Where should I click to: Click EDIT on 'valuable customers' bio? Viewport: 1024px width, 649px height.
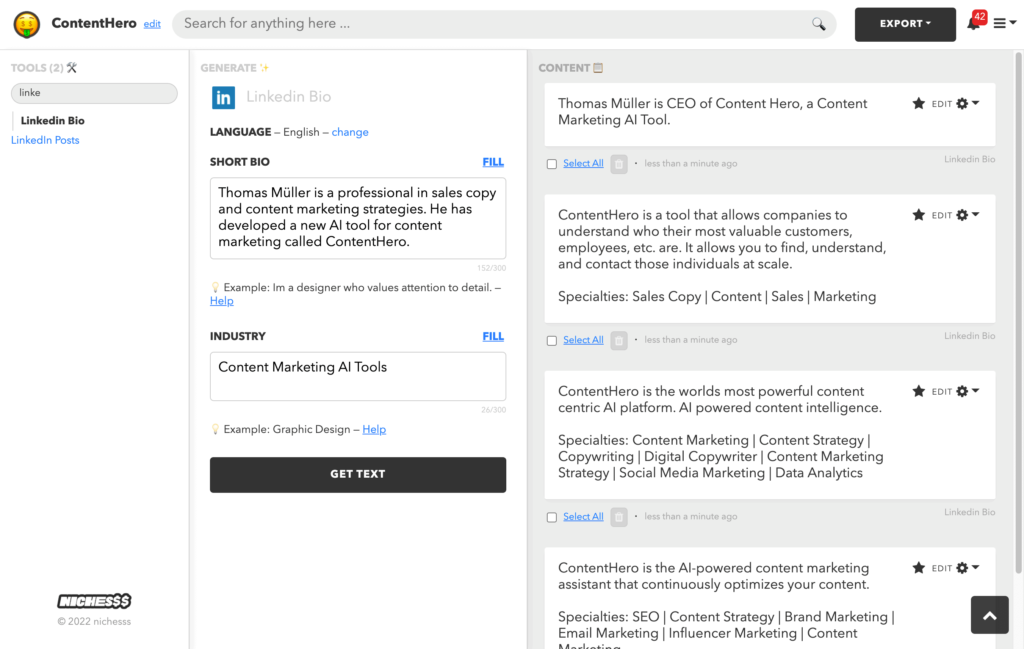(x=941, y=215)
